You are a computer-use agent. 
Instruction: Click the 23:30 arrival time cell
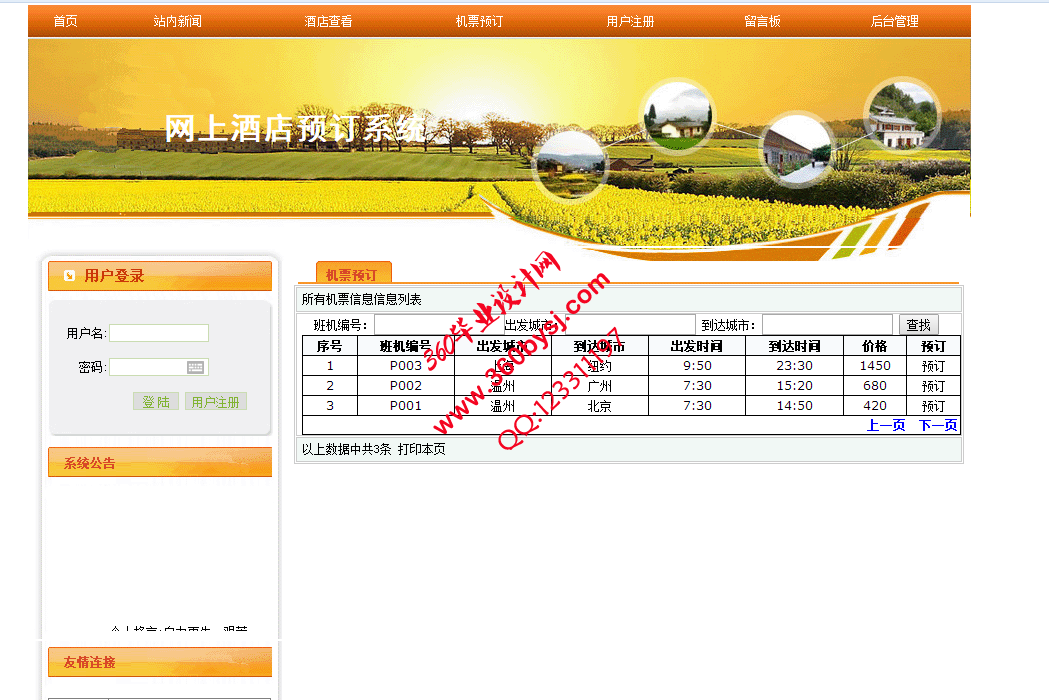tap(794, 366)
